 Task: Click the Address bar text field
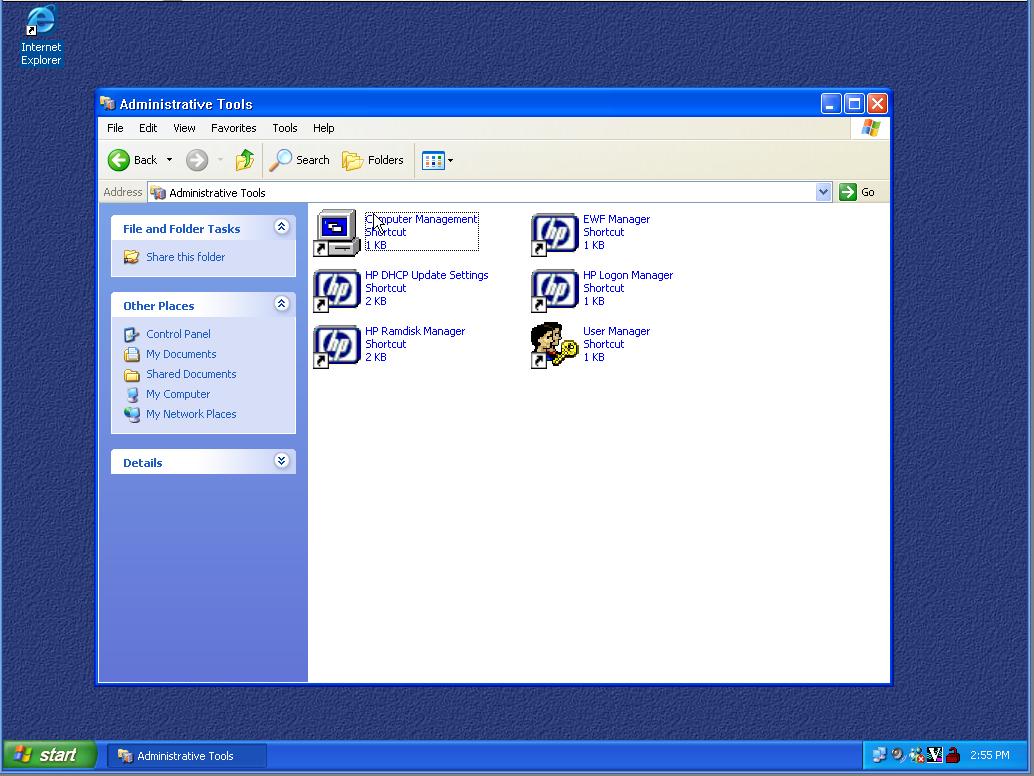tap(481, 193)
